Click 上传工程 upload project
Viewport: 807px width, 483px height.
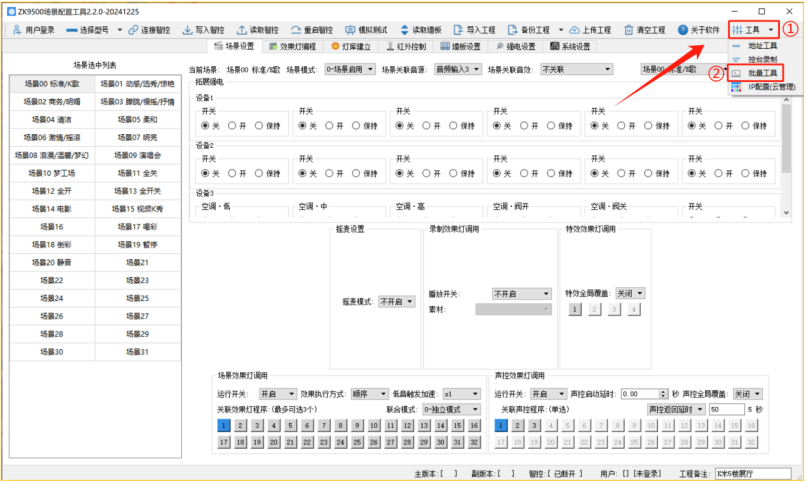point(590,30)
